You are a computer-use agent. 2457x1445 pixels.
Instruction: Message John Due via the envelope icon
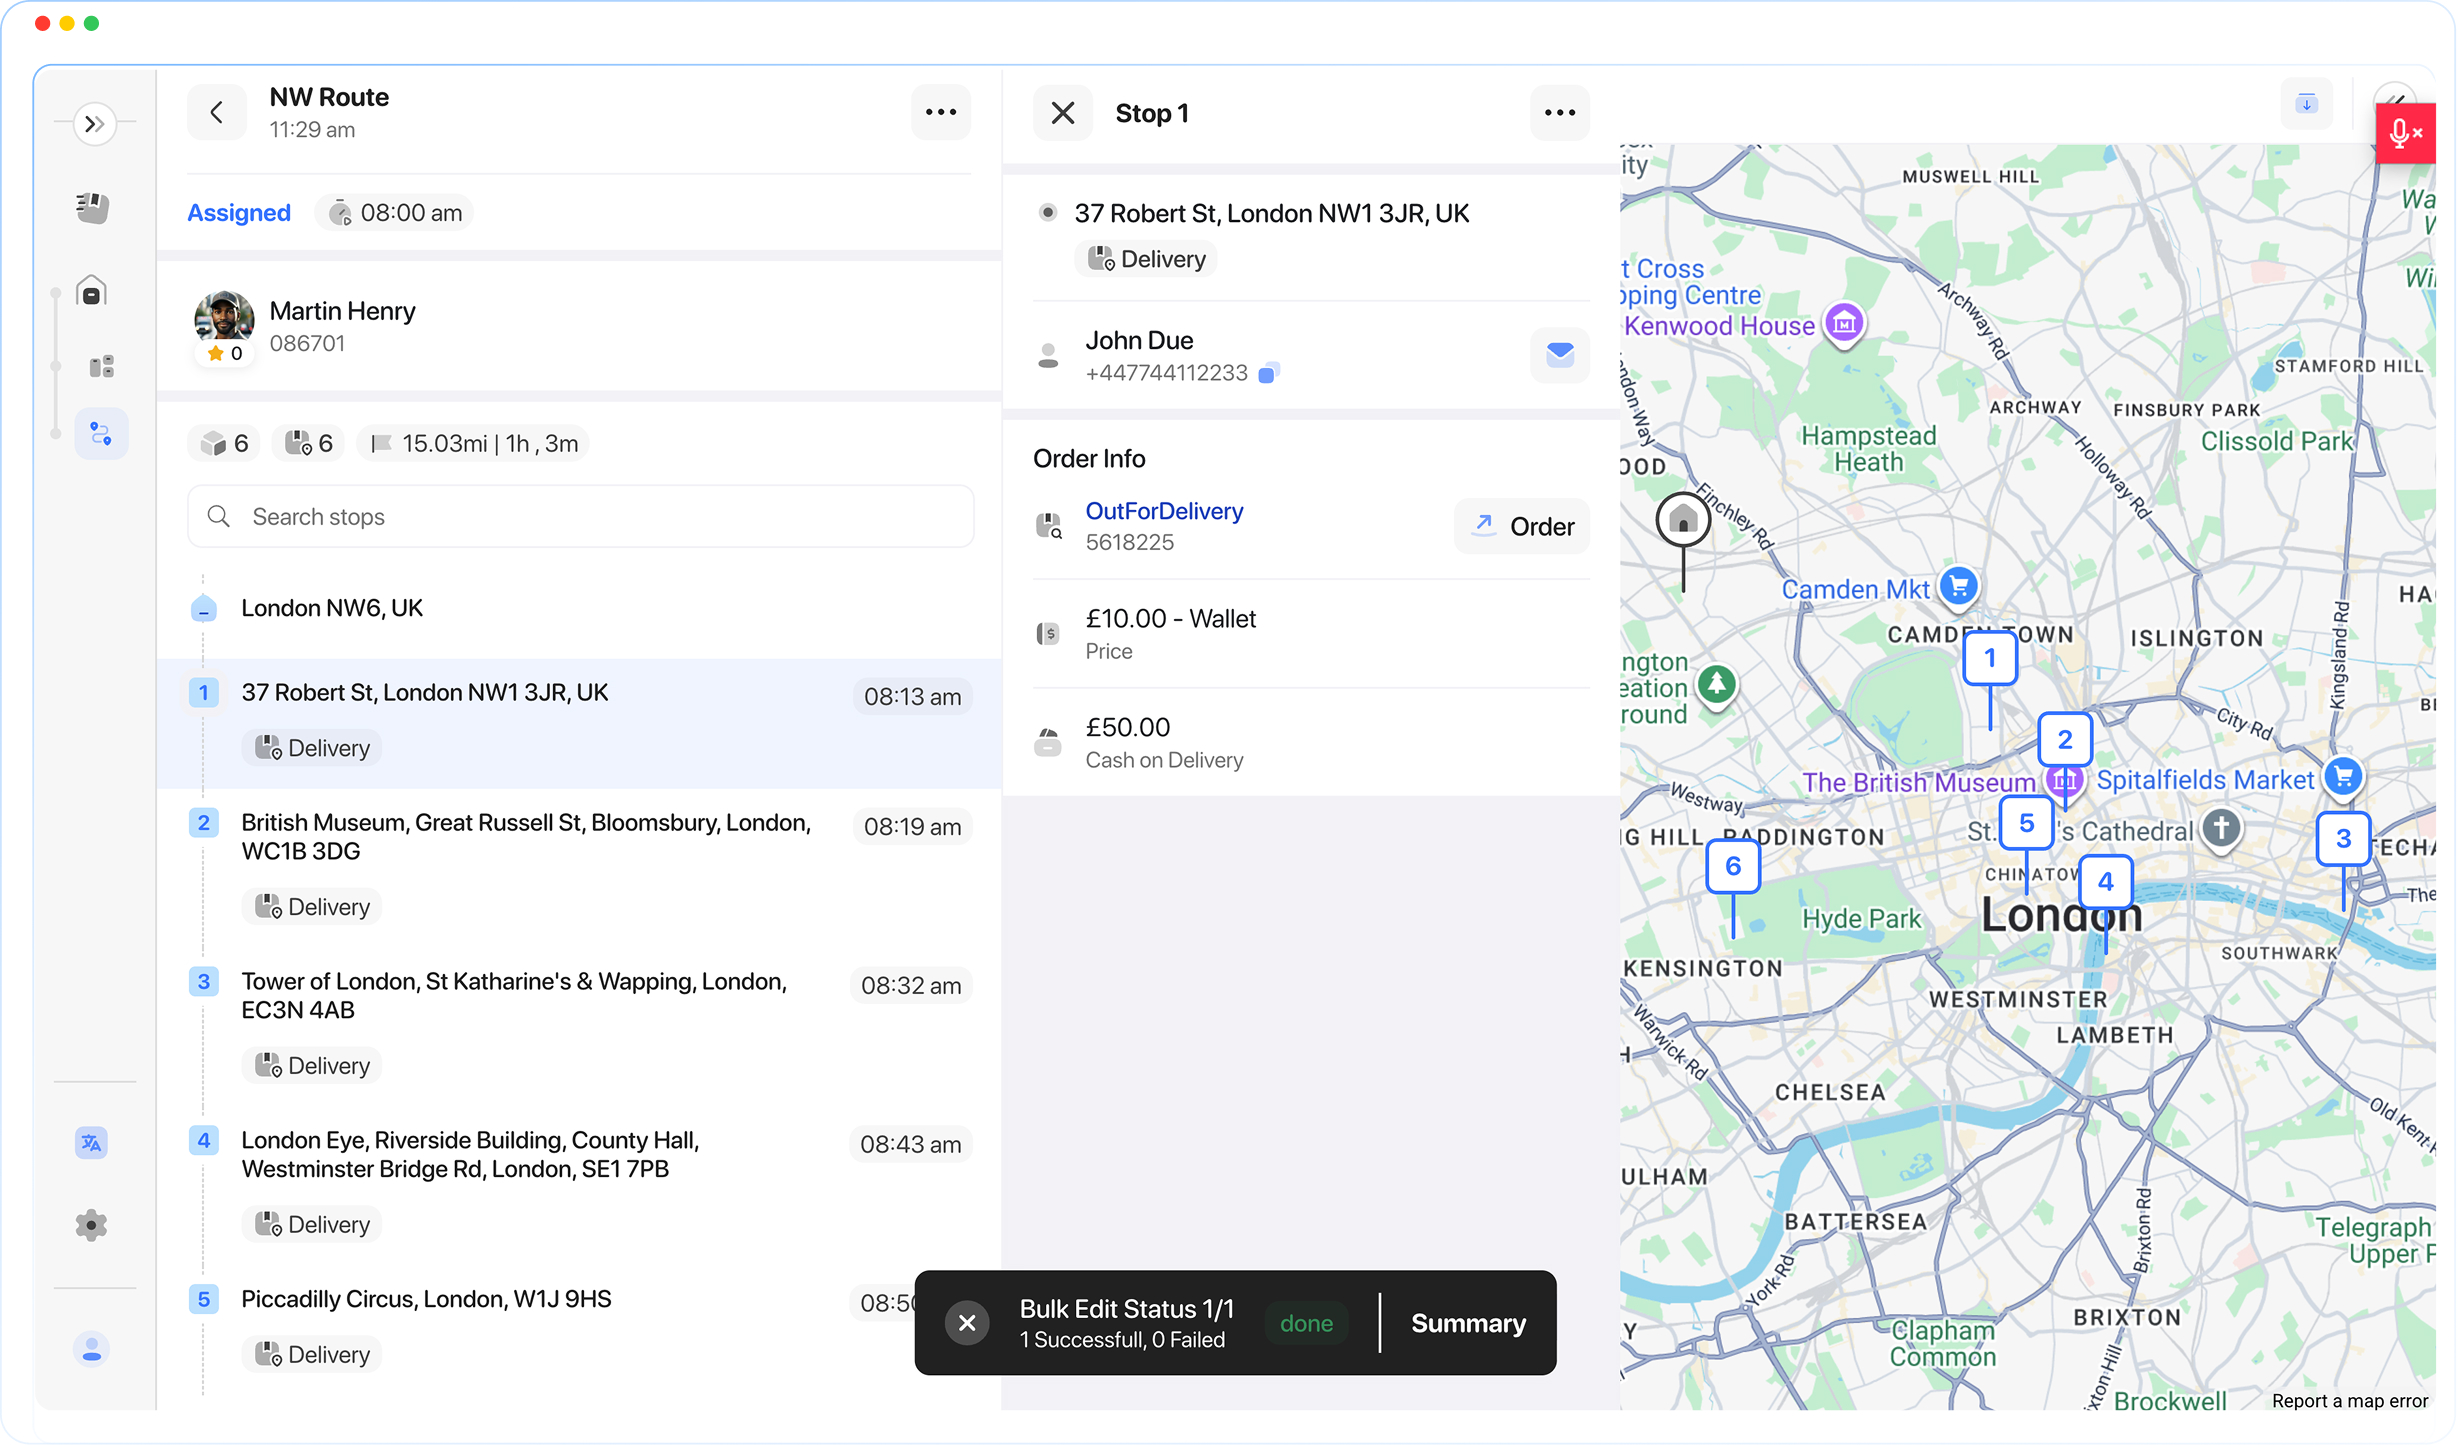point(1559,355)
